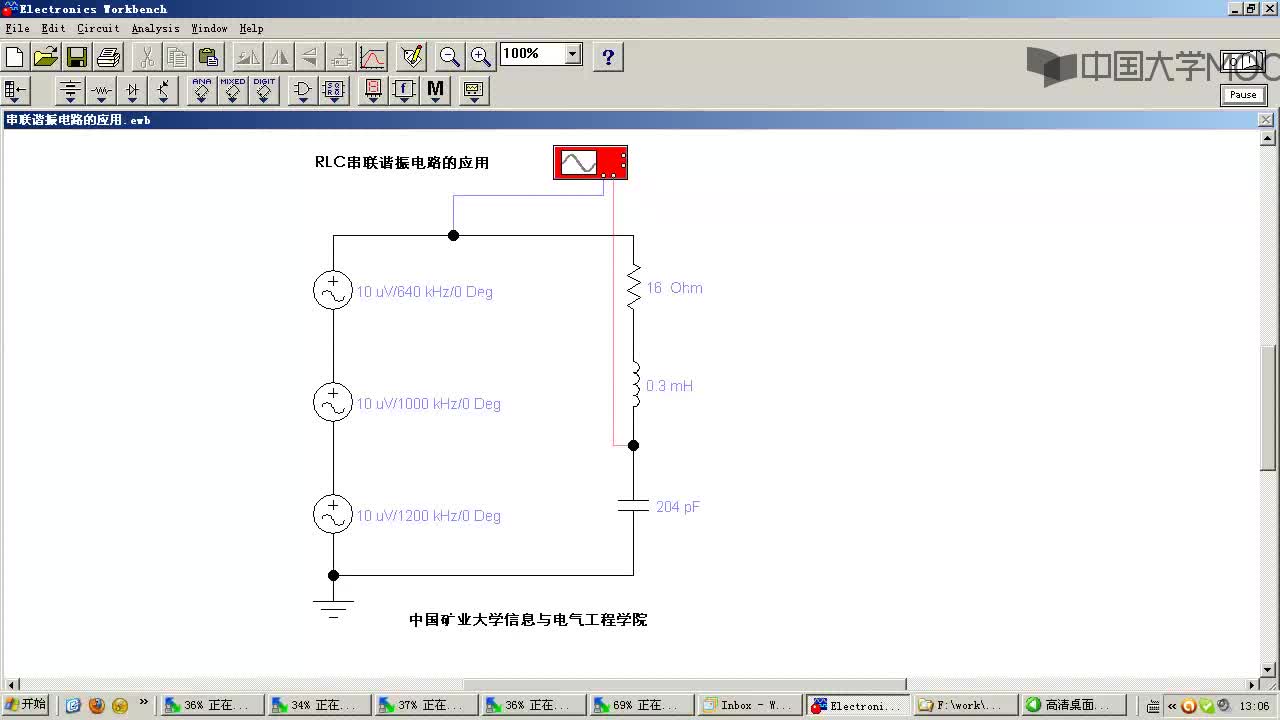Select the 640 kHz AC voltage source
Screen dimensions: 1280x720
click(x=333, y=290)
